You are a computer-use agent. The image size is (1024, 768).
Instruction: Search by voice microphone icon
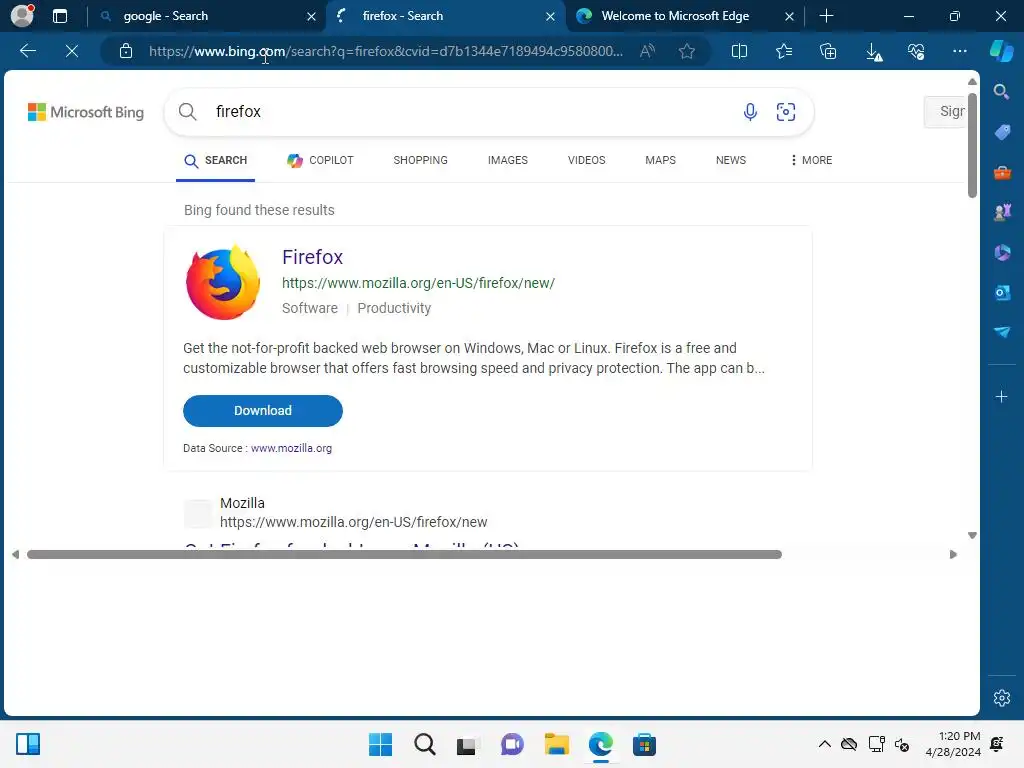[x=750, y=112]
